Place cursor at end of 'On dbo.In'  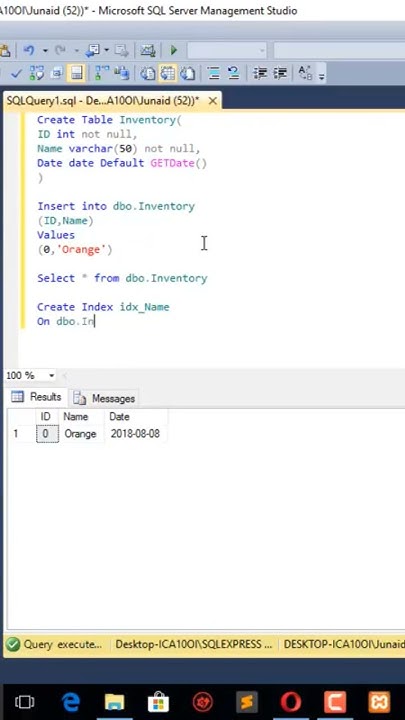pyautogui.click(x=94, y=321)
